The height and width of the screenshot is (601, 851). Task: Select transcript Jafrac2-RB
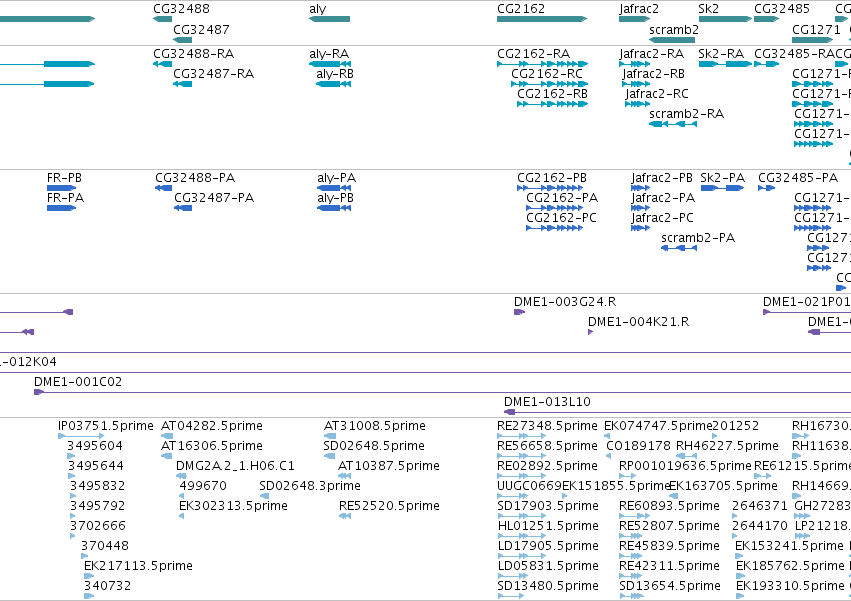coord(653,74)
